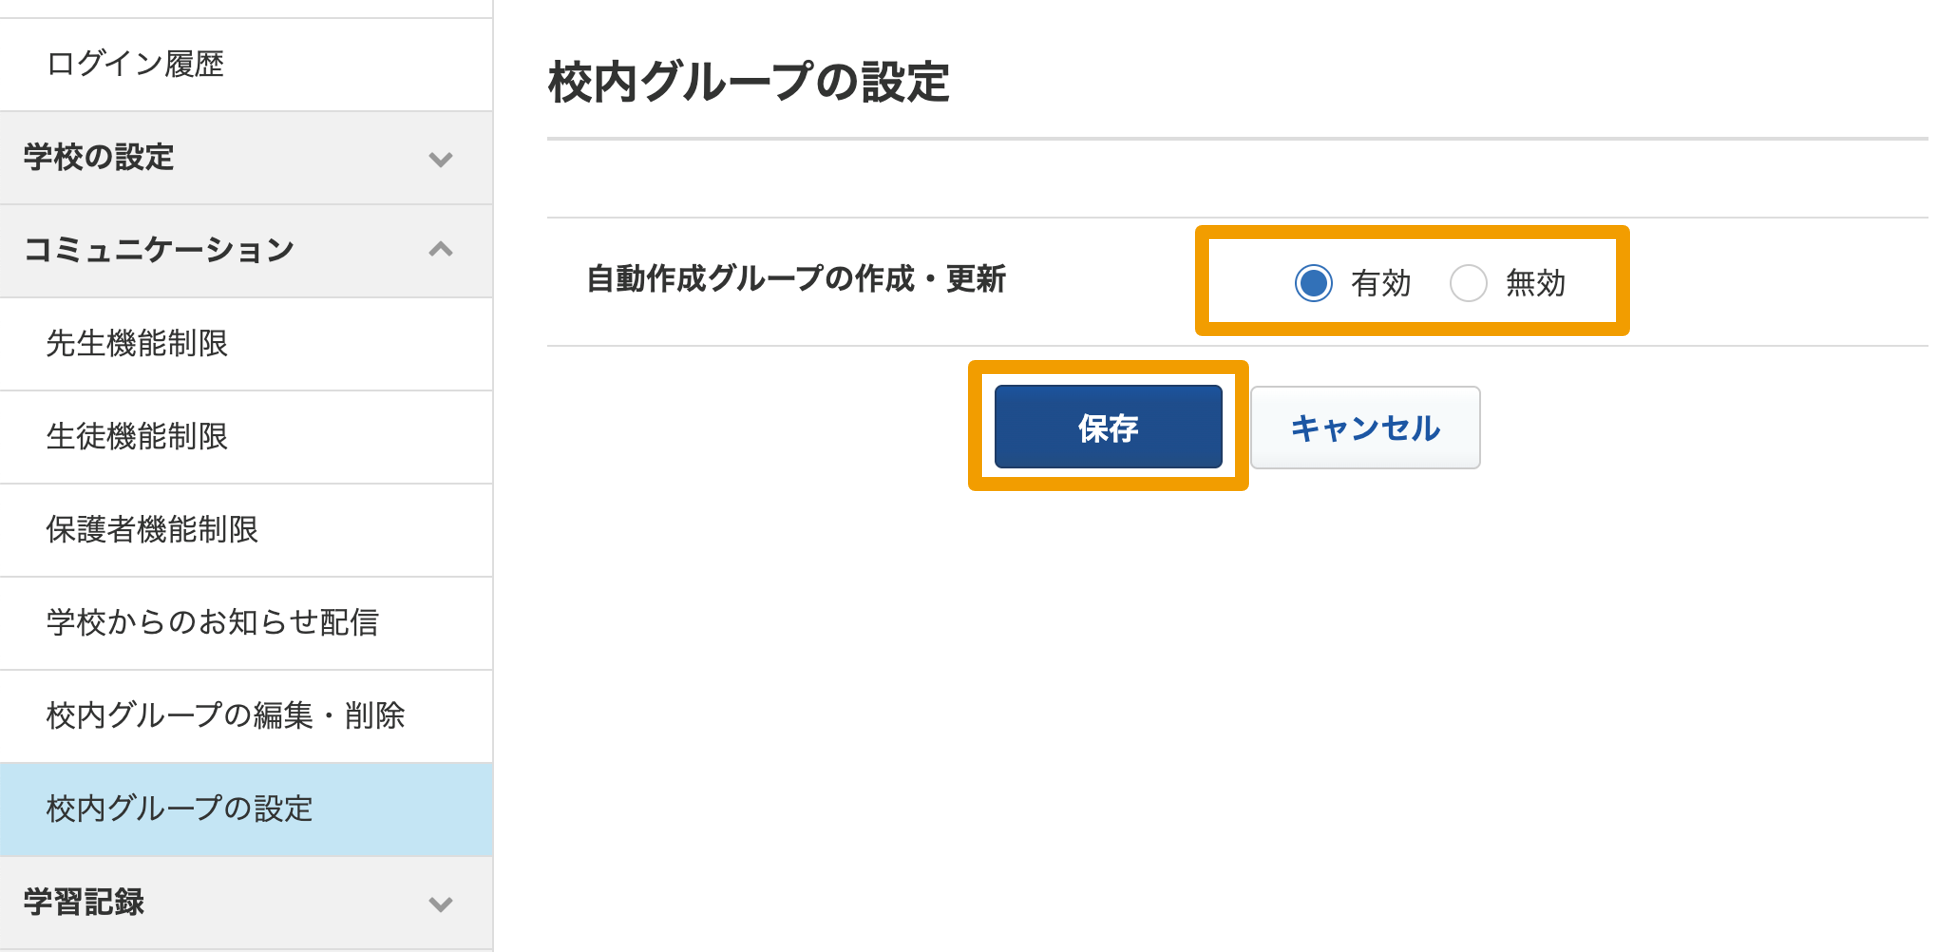
Task: Click the キャンセル button
Action: [x=1365, y=427]
